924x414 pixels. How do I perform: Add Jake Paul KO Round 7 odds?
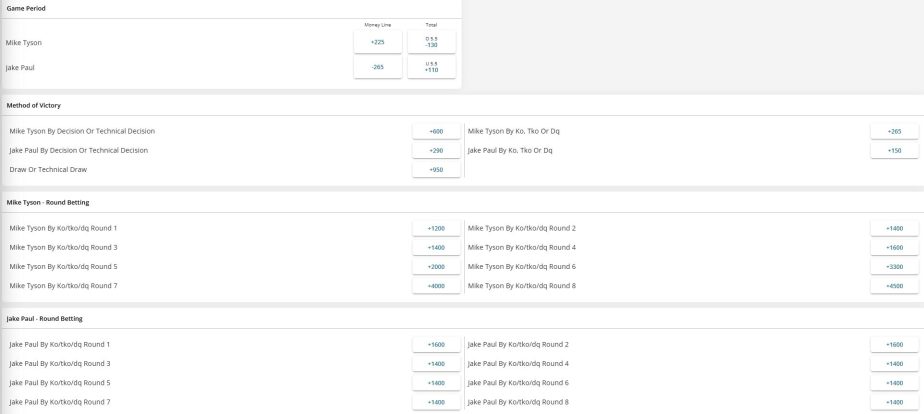click(436, 402)
